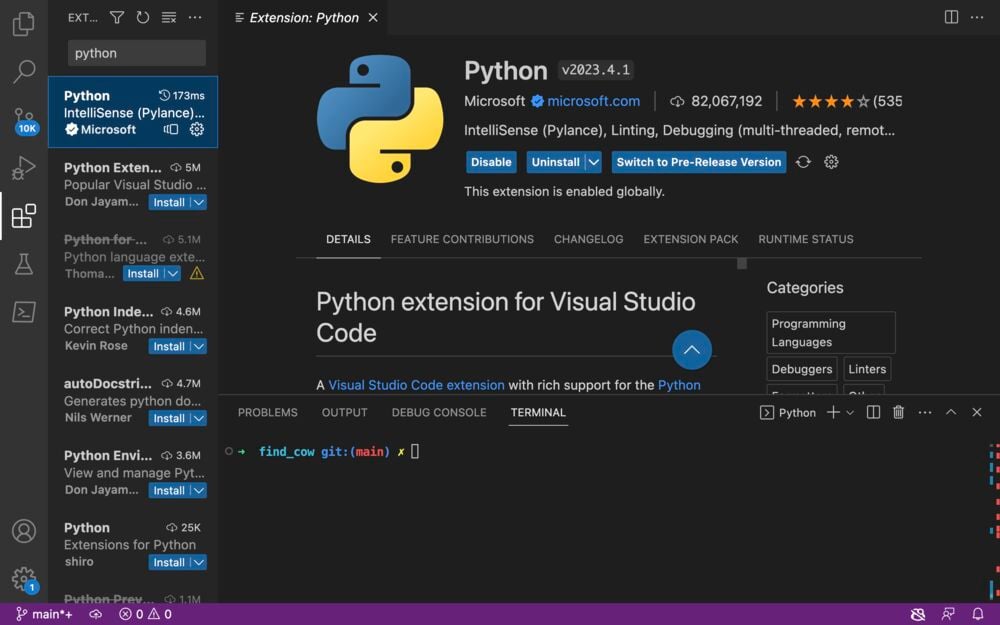Switch to the Feature Contributions tab
Viewport: 1000px width, 625px height.
point(461,239)
